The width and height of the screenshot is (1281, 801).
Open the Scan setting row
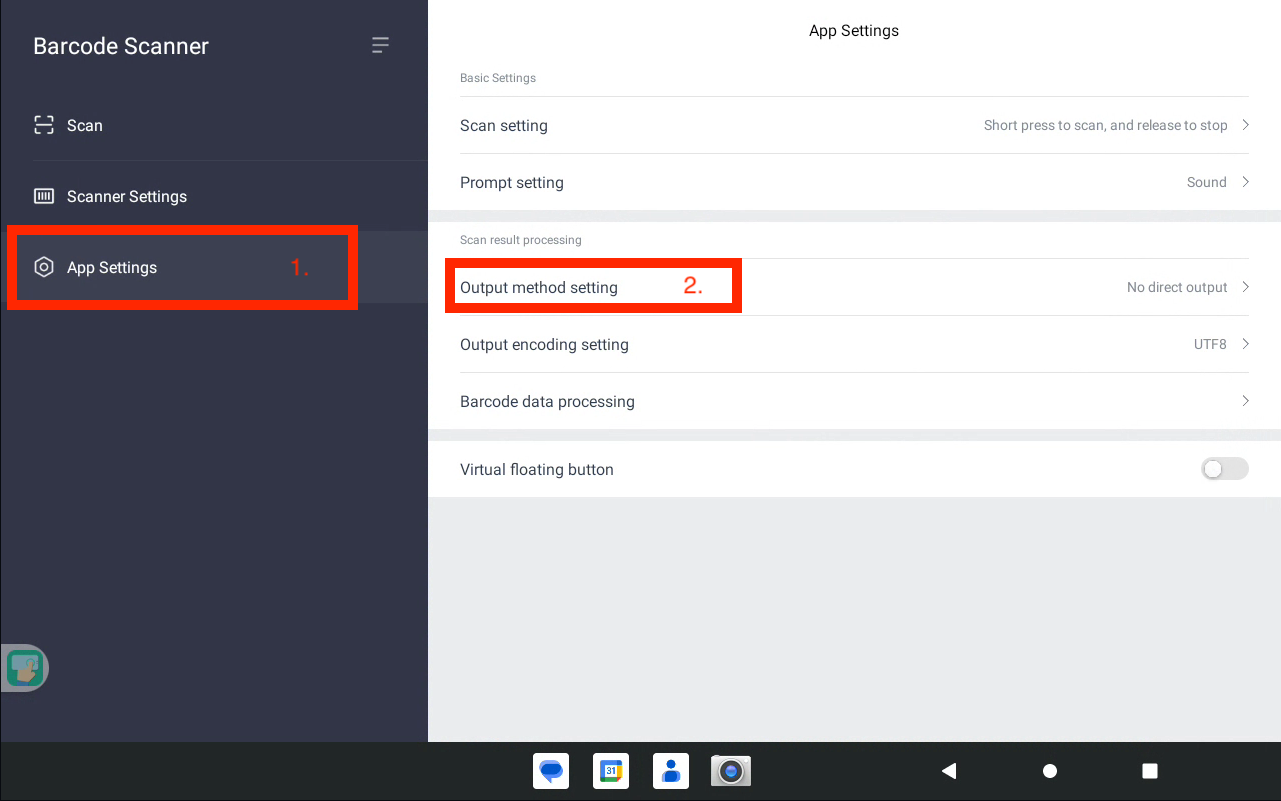[x=854, y=125]
